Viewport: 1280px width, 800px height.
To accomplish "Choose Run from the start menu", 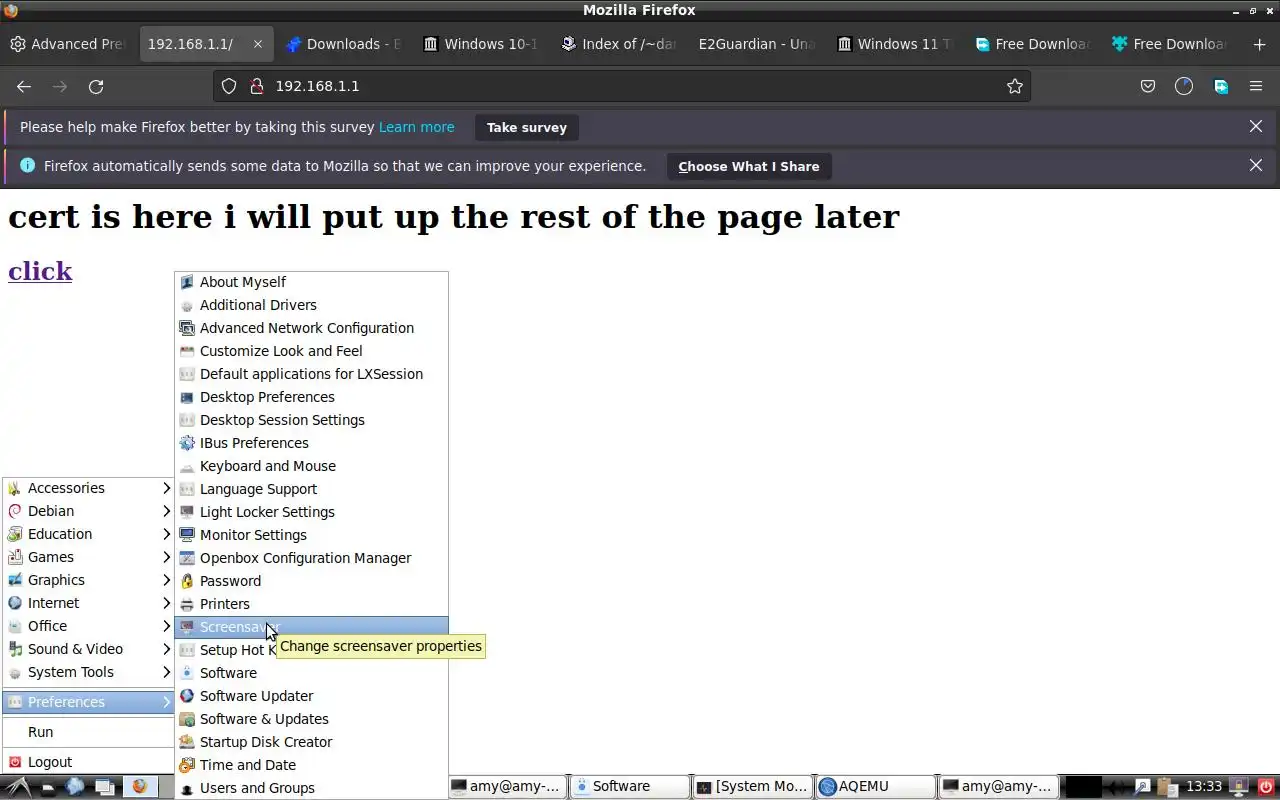I will 89,732.
